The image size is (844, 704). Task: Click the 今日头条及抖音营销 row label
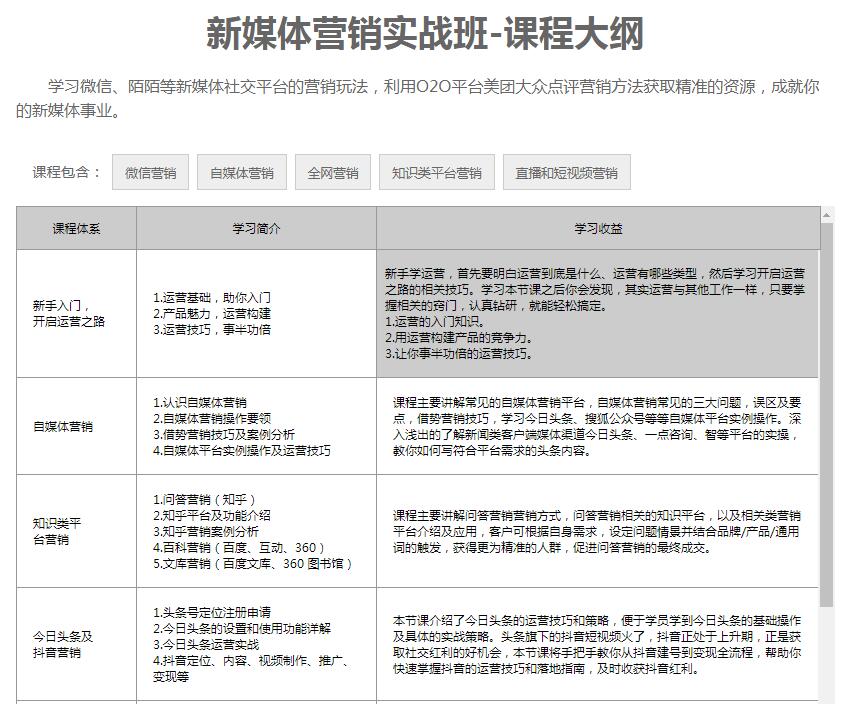point(62,644)
